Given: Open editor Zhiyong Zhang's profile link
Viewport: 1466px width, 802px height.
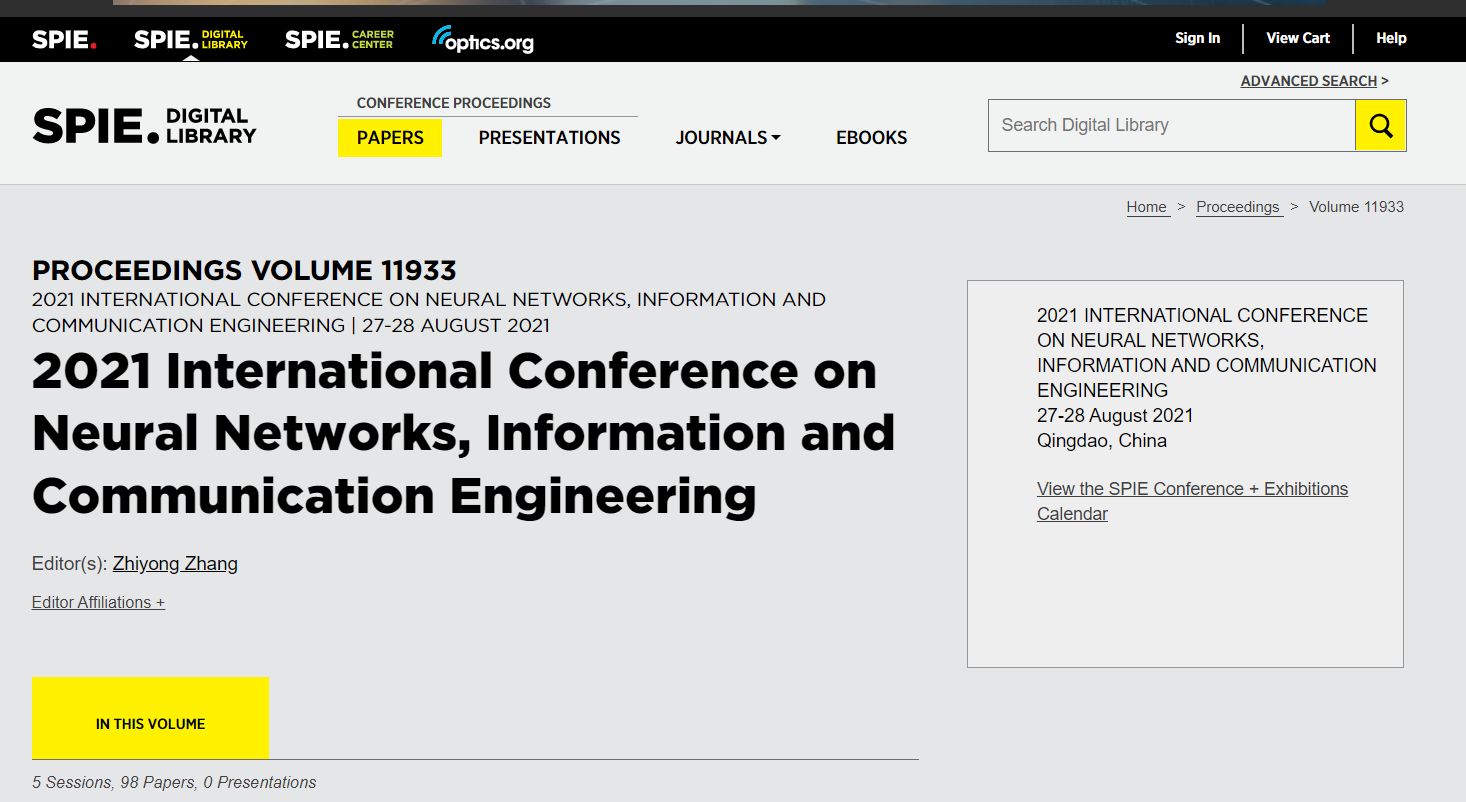Looking at the screenshot, I should click(175, 564).
